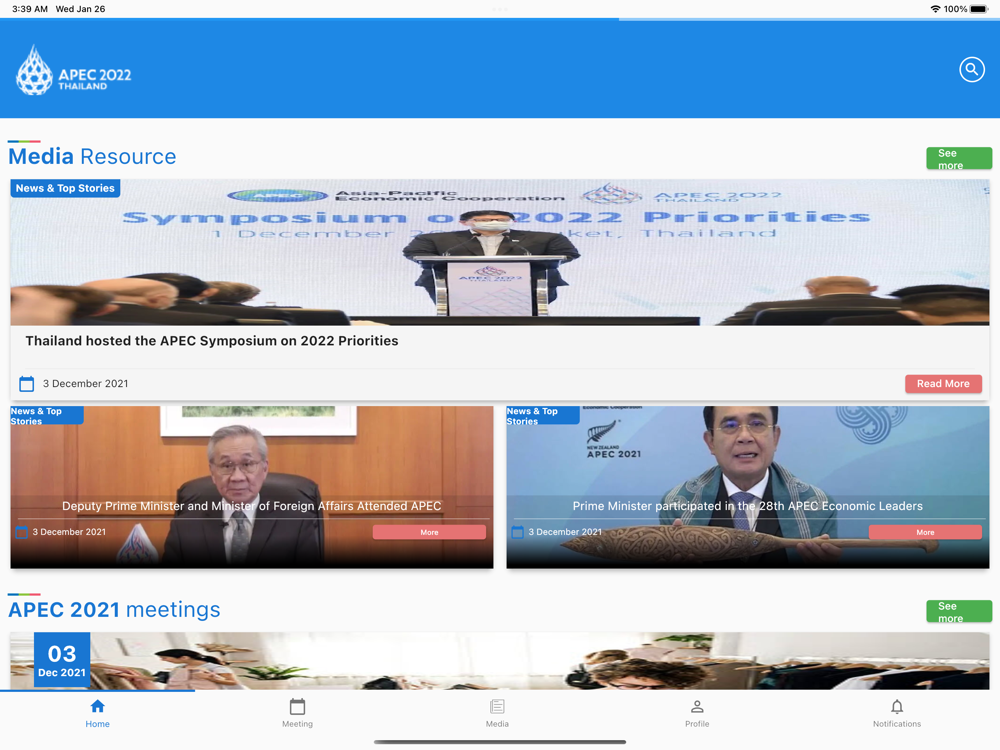See more in Media Resource section
Image resolution: width=1000 pixels, height=750 pixels.
(x=959, y=159)
